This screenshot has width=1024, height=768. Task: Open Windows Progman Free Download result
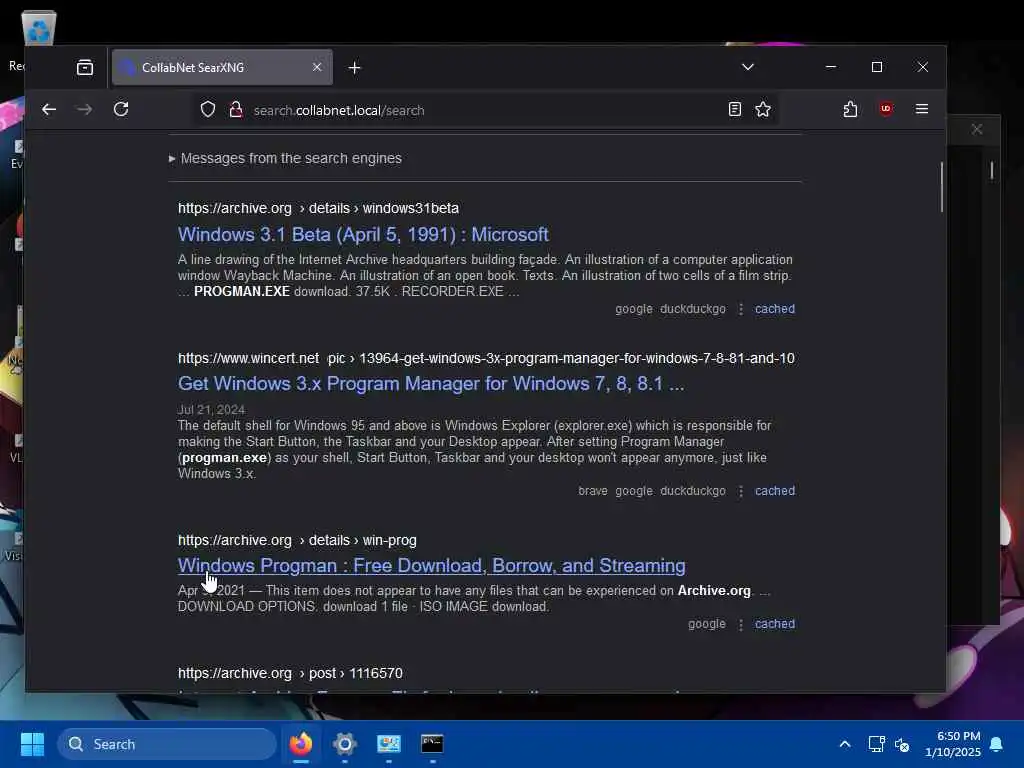[432, 566]
